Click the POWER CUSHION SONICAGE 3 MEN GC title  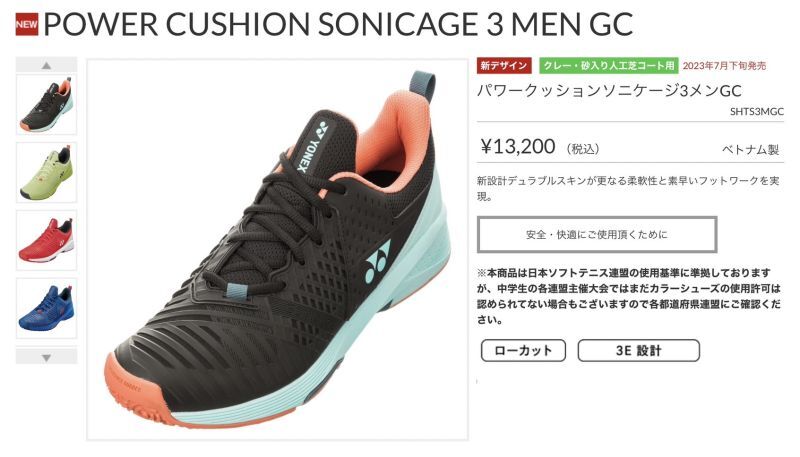tap(338, 24)
